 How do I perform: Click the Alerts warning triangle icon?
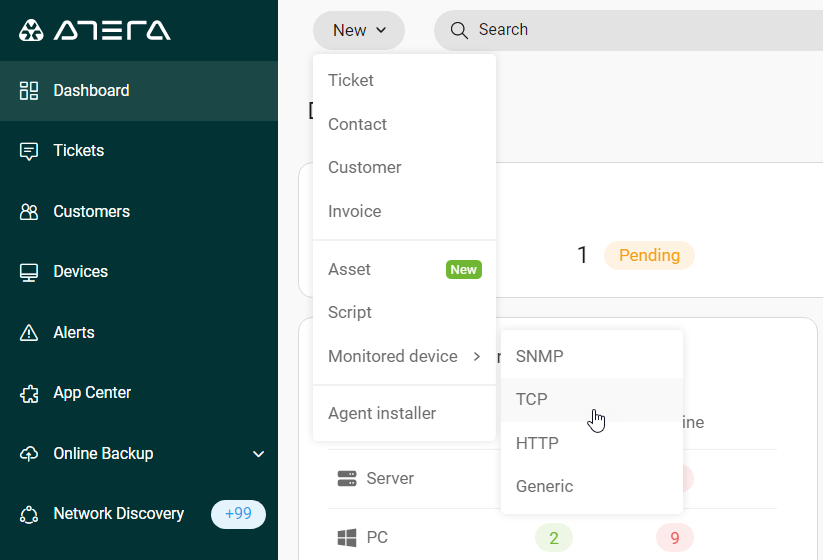pos(29,333)
